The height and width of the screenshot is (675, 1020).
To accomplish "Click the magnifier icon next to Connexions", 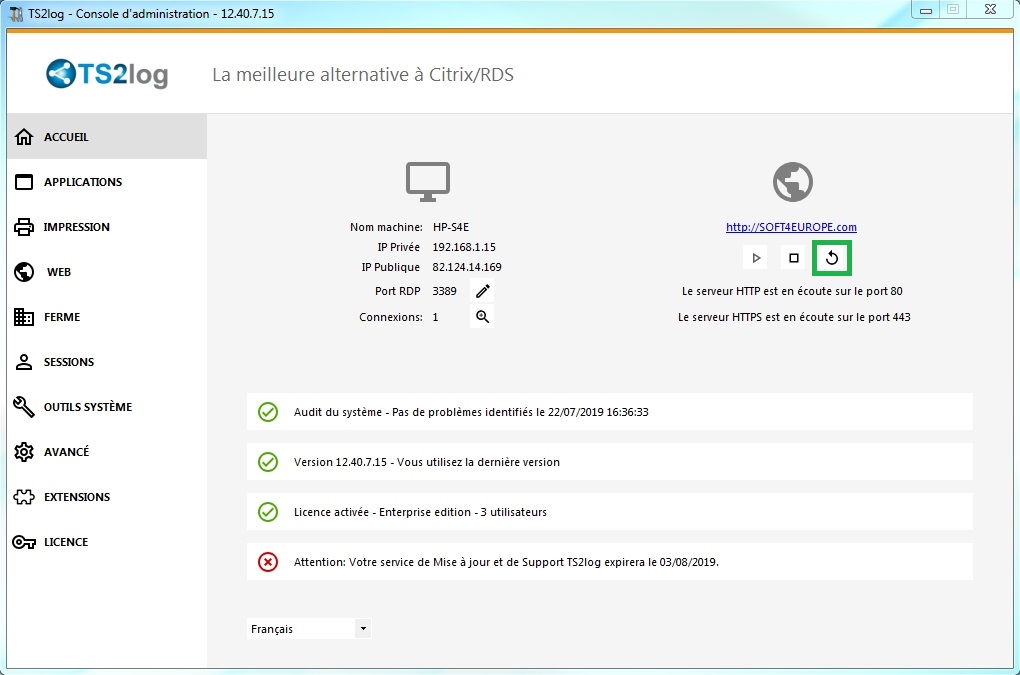I will (482, 317).
